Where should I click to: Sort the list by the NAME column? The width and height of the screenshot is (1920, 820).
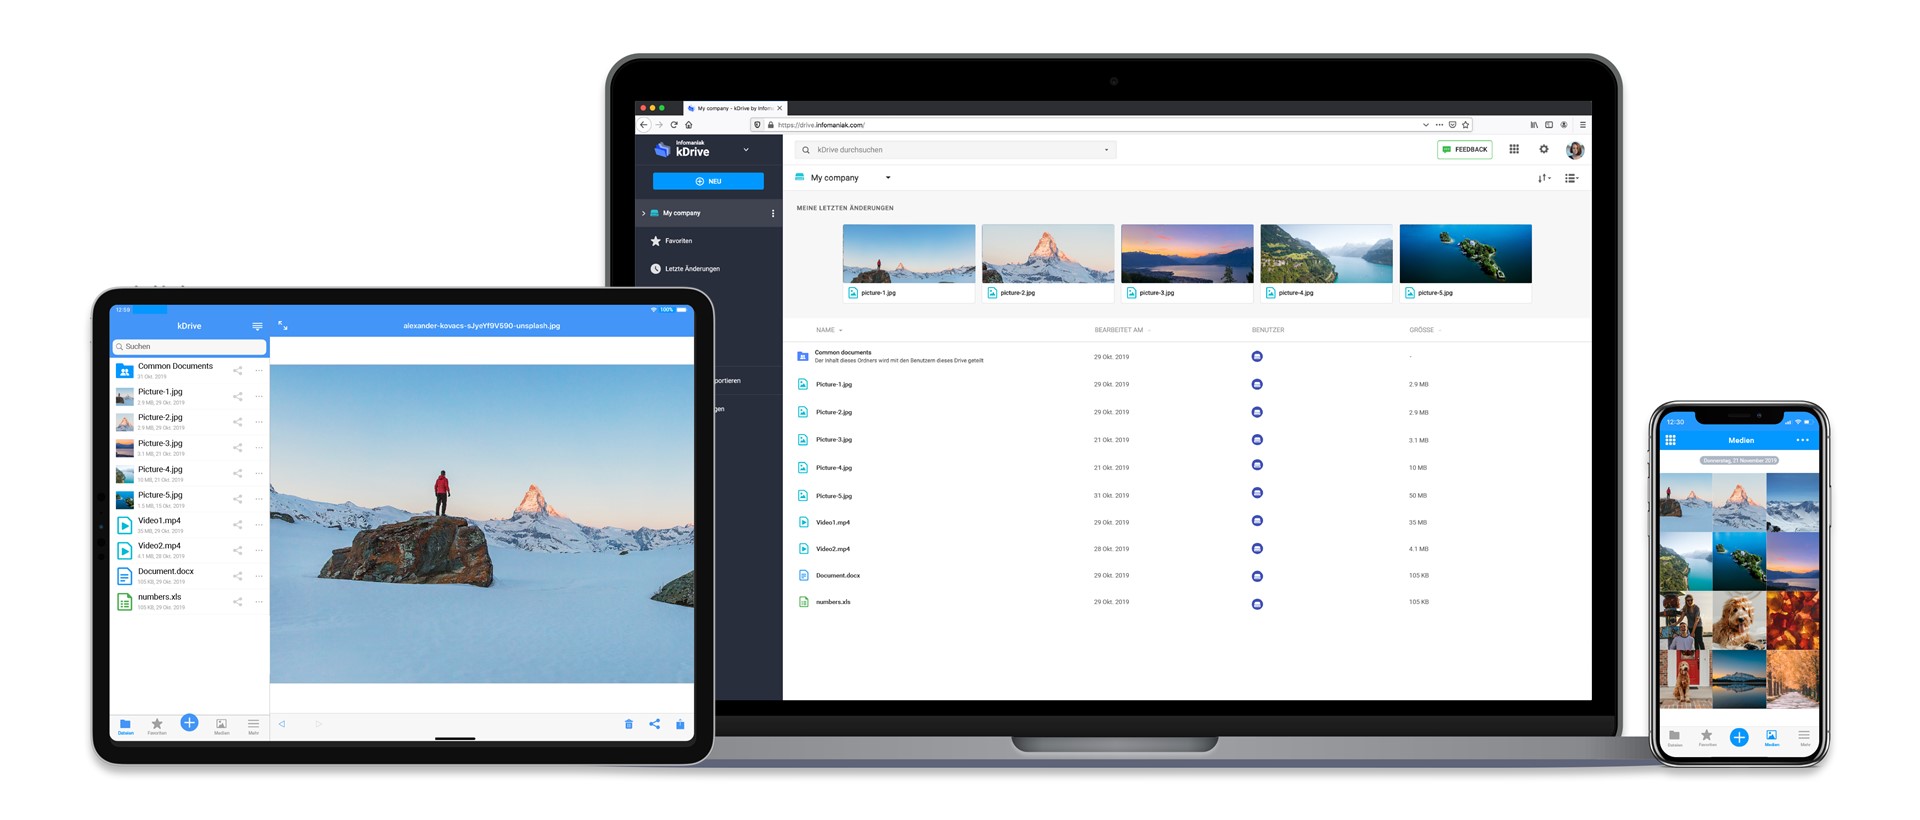coord(828,330)
